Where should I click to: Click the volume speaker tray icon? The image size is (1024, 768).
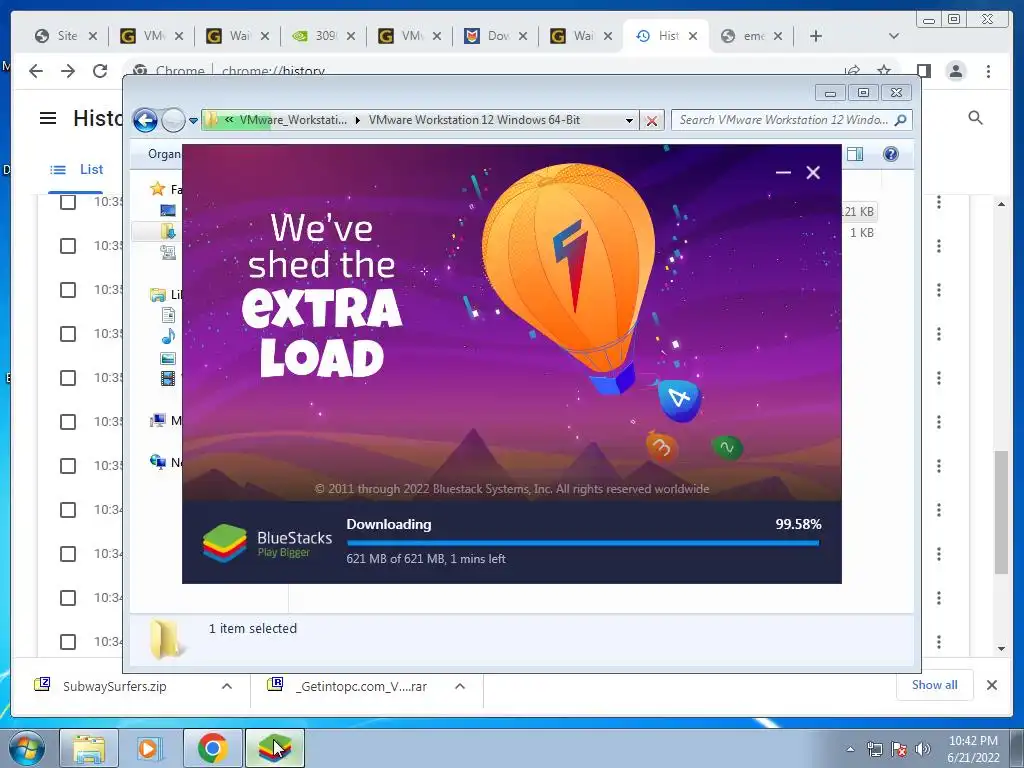tap(923, 749)
